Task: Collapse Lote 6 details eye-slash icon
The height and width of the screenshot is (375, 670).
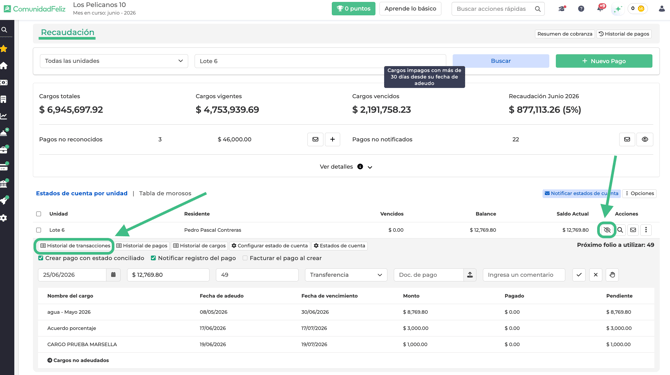Action: click(x=607, y=230)
